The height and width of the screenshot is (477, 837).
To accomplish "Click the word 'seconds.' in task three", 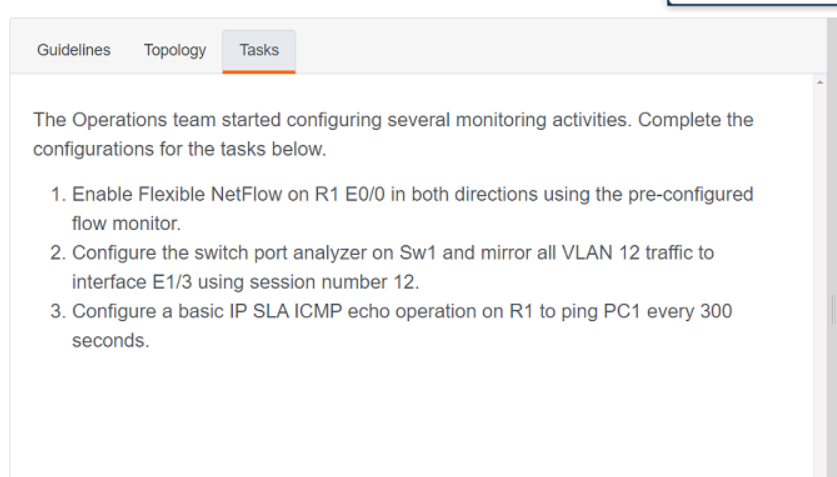I will tap(111, 340).
